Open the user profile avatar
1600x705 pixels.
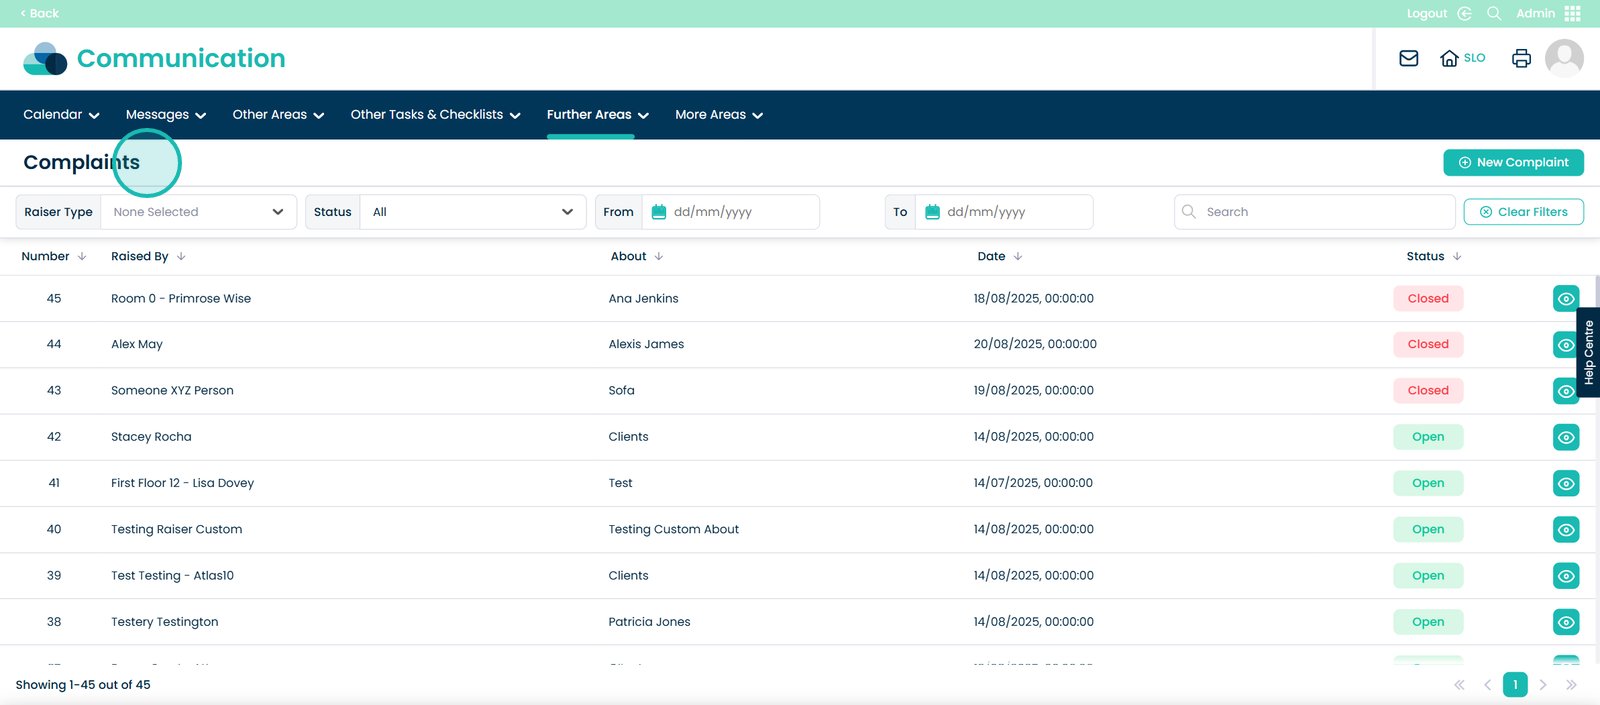pyautogui.click(x=1564, y=58)
